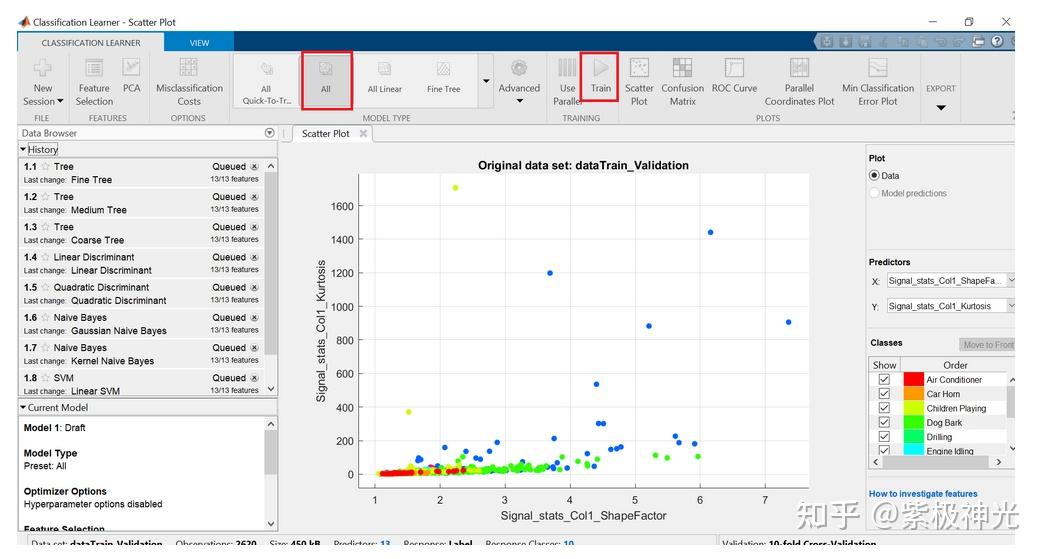
Task: Uncheck Show for Car Horn class
Action: [884, 394]
